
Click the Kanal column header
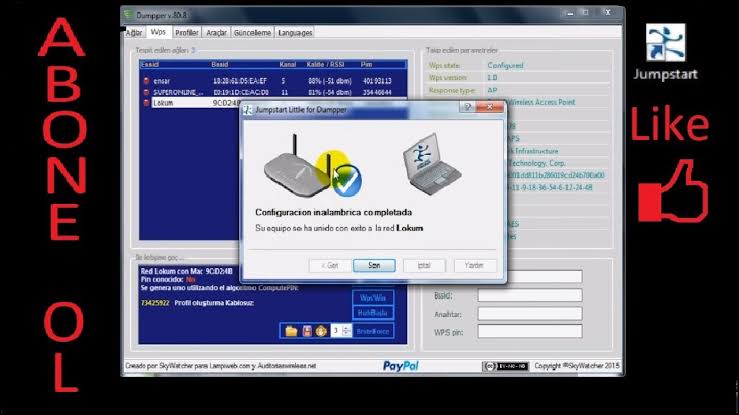click(287, 65)
